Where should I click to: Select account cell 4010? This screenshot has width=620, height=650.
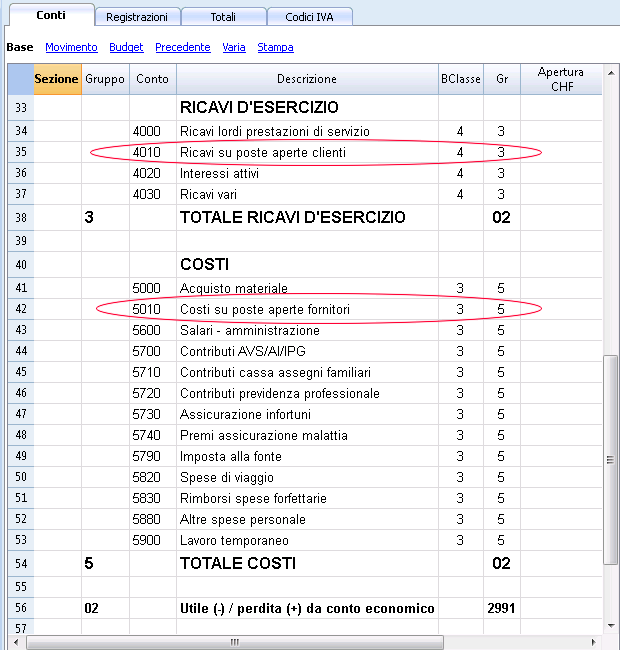153,152
